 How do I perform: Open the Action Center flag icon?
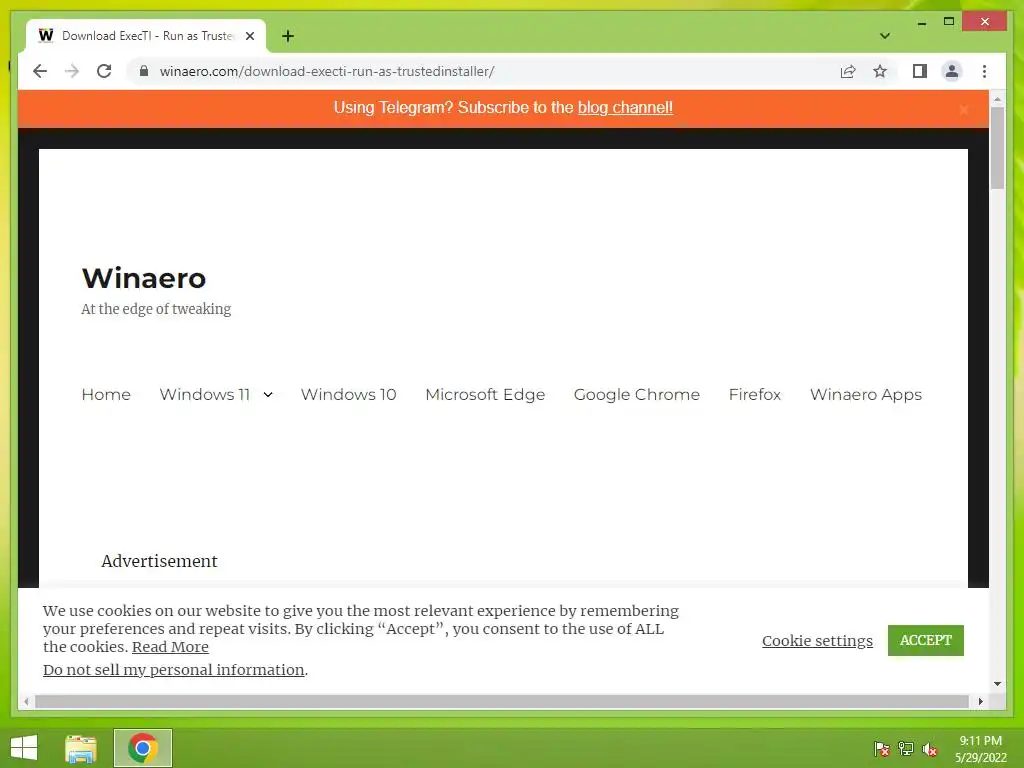[881, 749]
